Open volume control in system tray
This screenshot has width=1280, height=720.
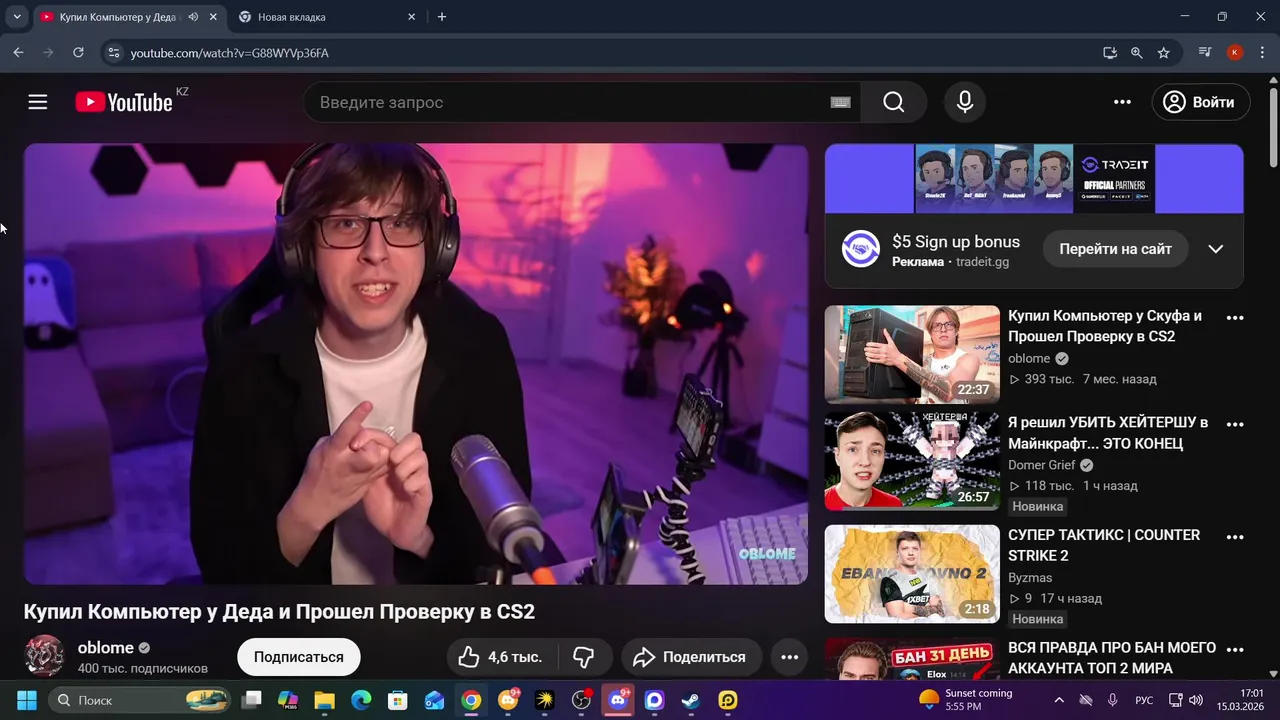(1195, 700)
